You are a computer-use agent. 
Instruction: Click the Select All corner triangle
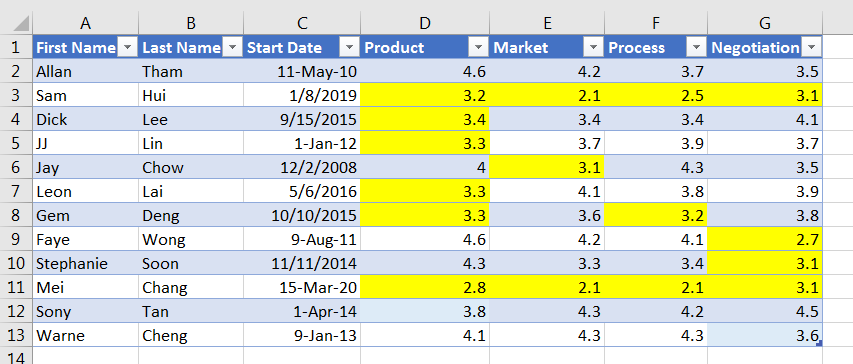click(x=20, y=23)
